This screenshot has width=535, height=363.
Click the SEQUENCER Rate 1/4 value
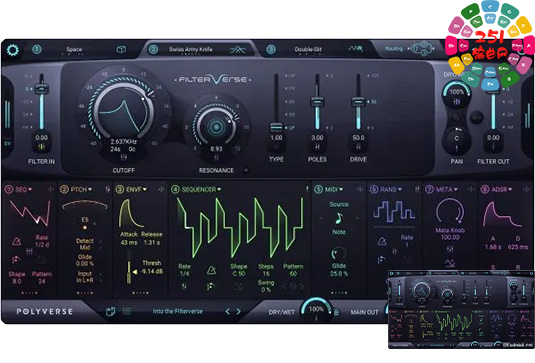[184, 274]
